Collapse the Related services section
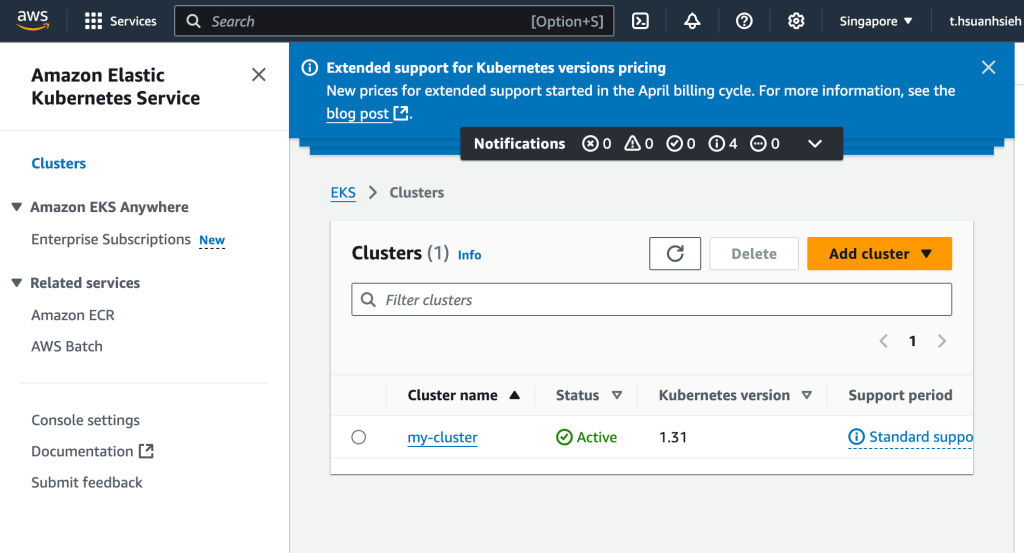 point(17,283)
